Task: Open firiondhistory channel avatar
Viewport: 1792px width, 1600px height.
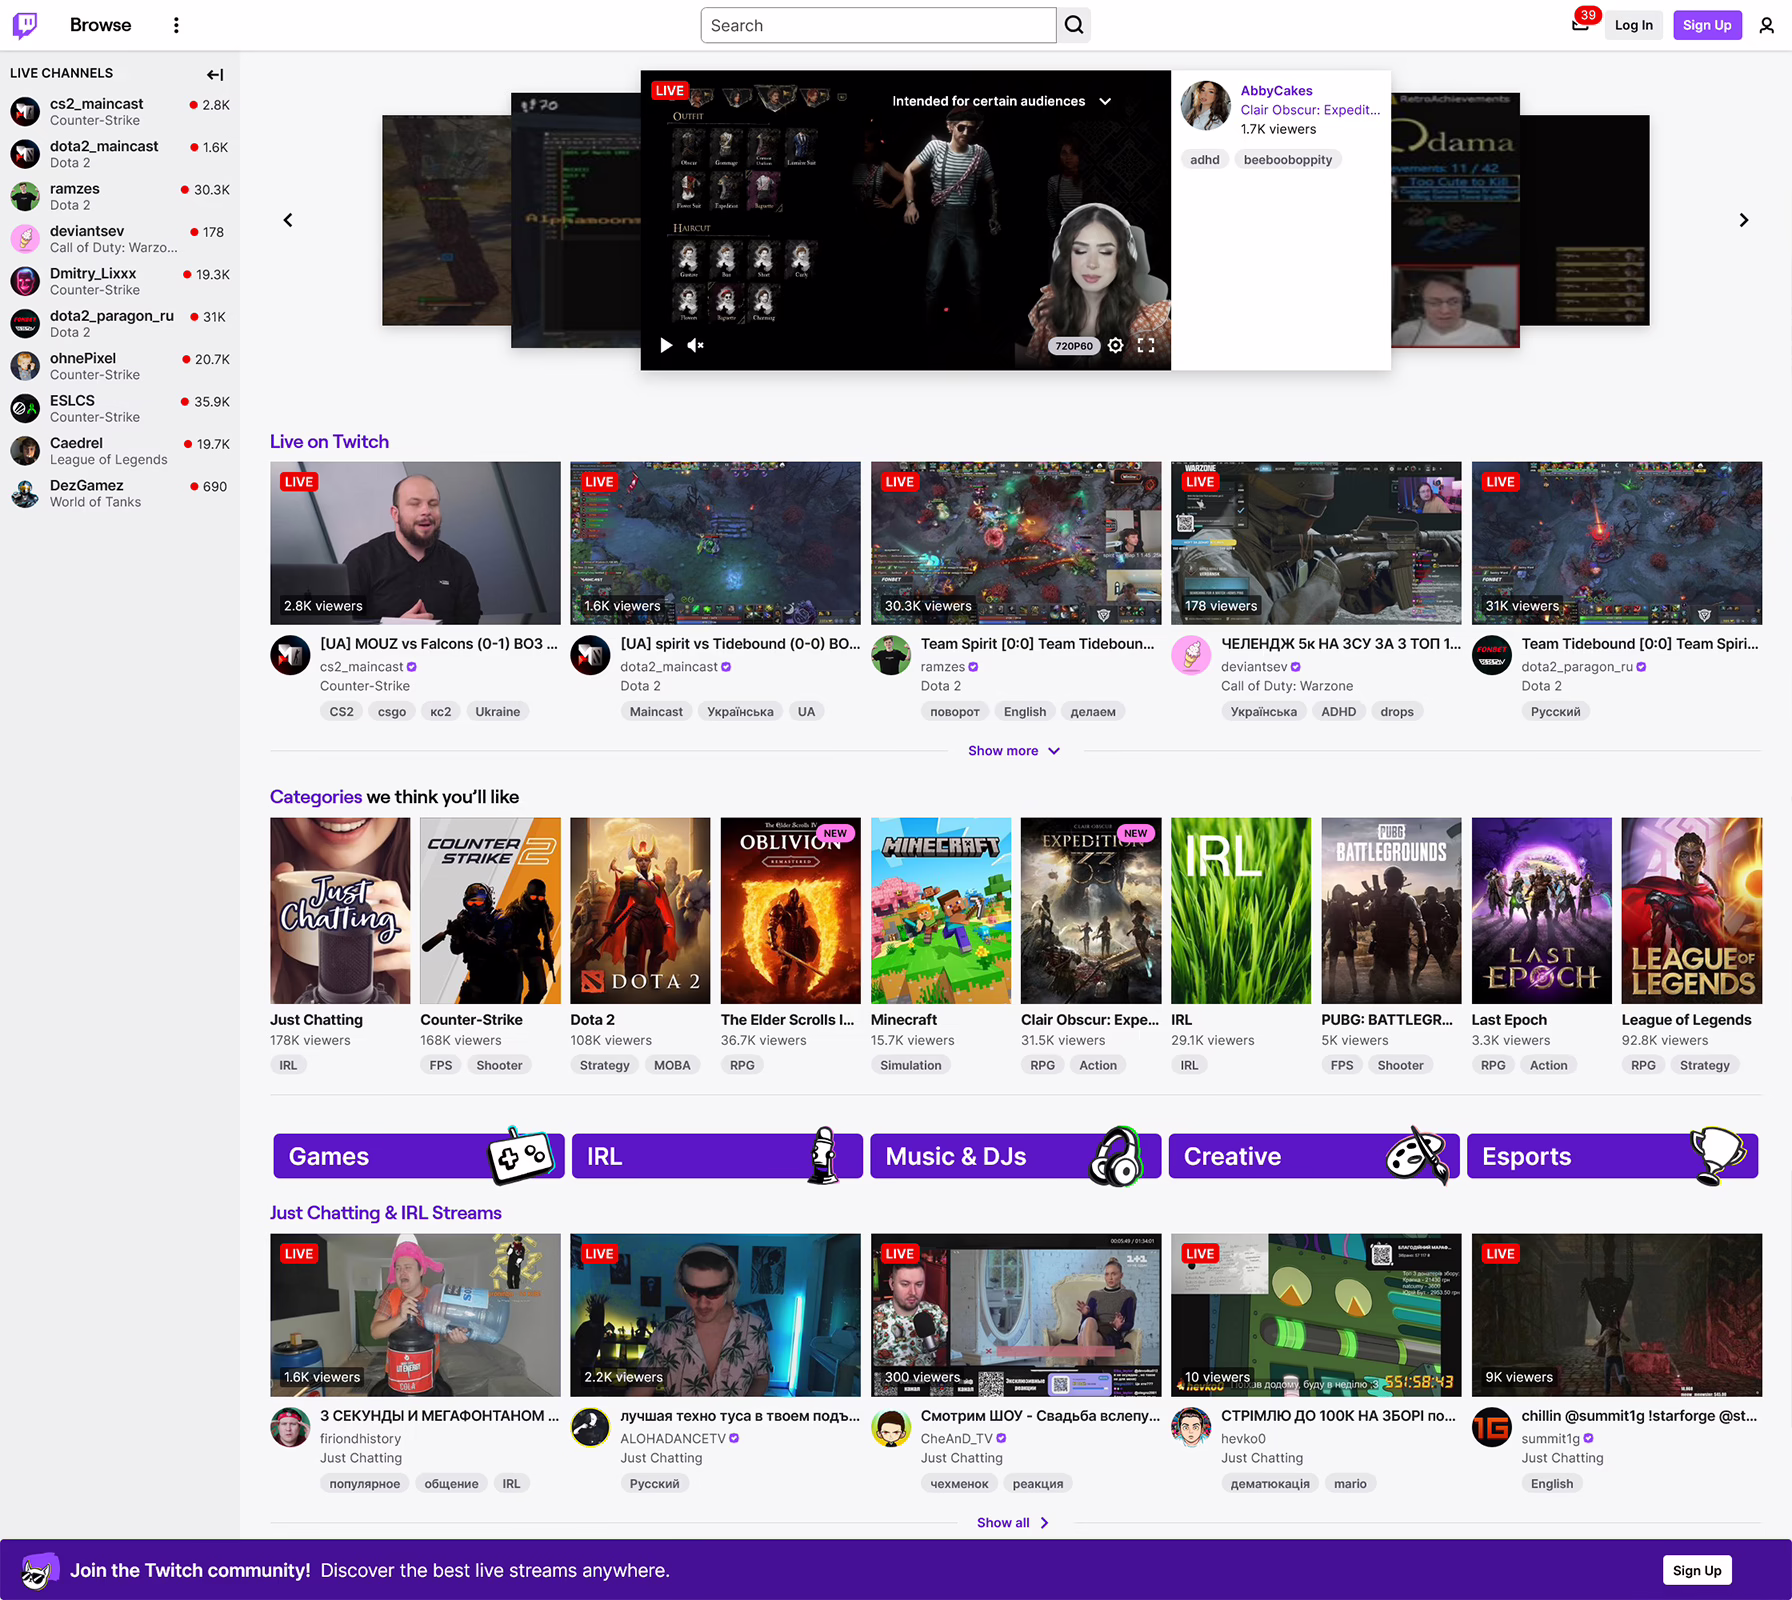Action: pos(290,1427)
